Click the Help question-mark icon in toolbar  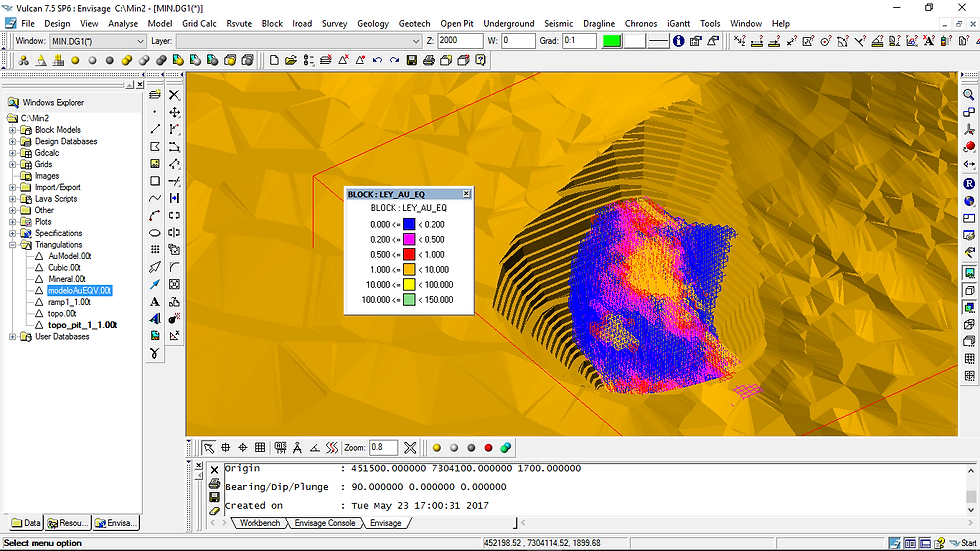(x=481, y=60)
